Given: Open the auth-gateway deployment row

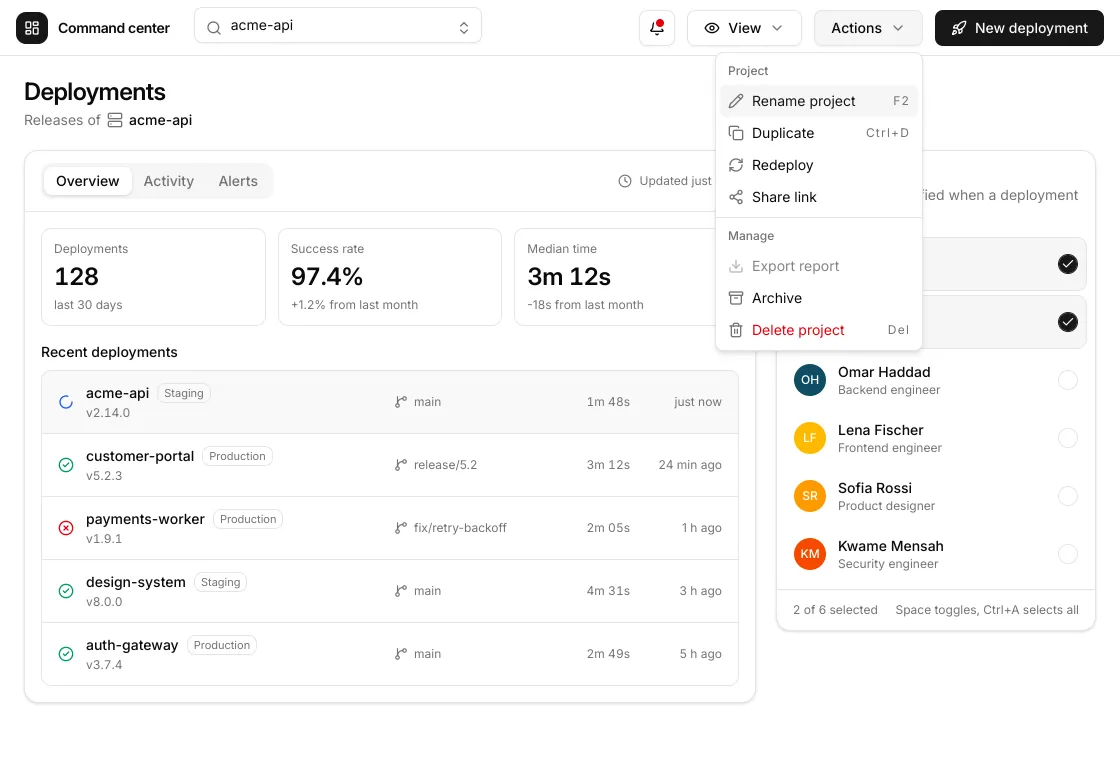Looking at the screenshot, I should click(x=390, y=654).
